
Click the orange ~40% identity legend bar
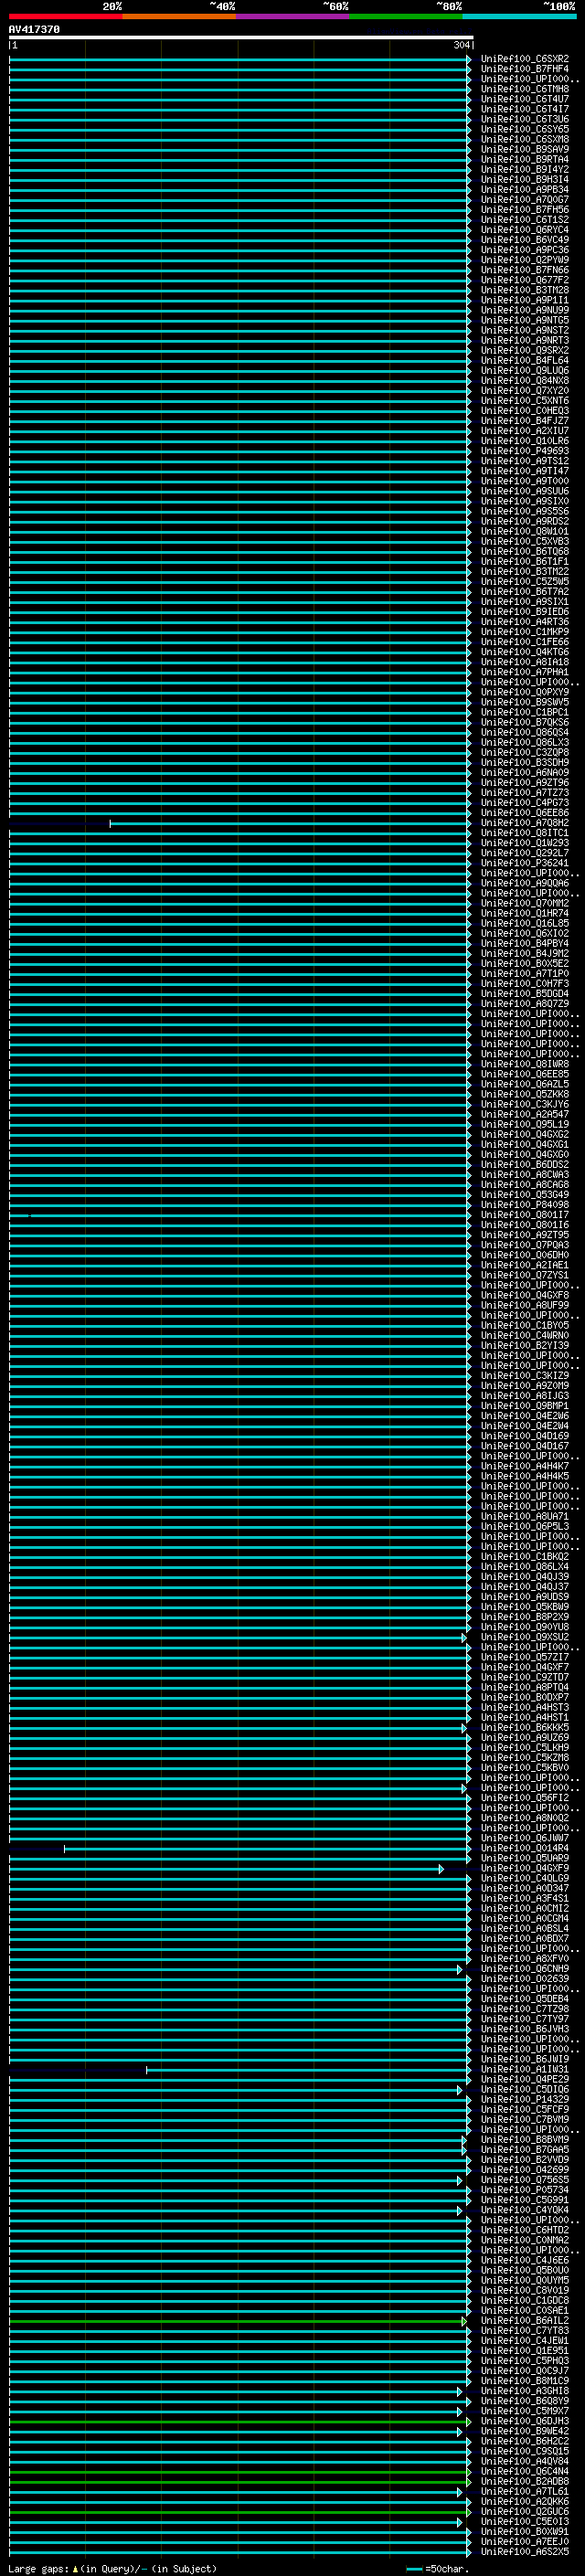point(179,16)
